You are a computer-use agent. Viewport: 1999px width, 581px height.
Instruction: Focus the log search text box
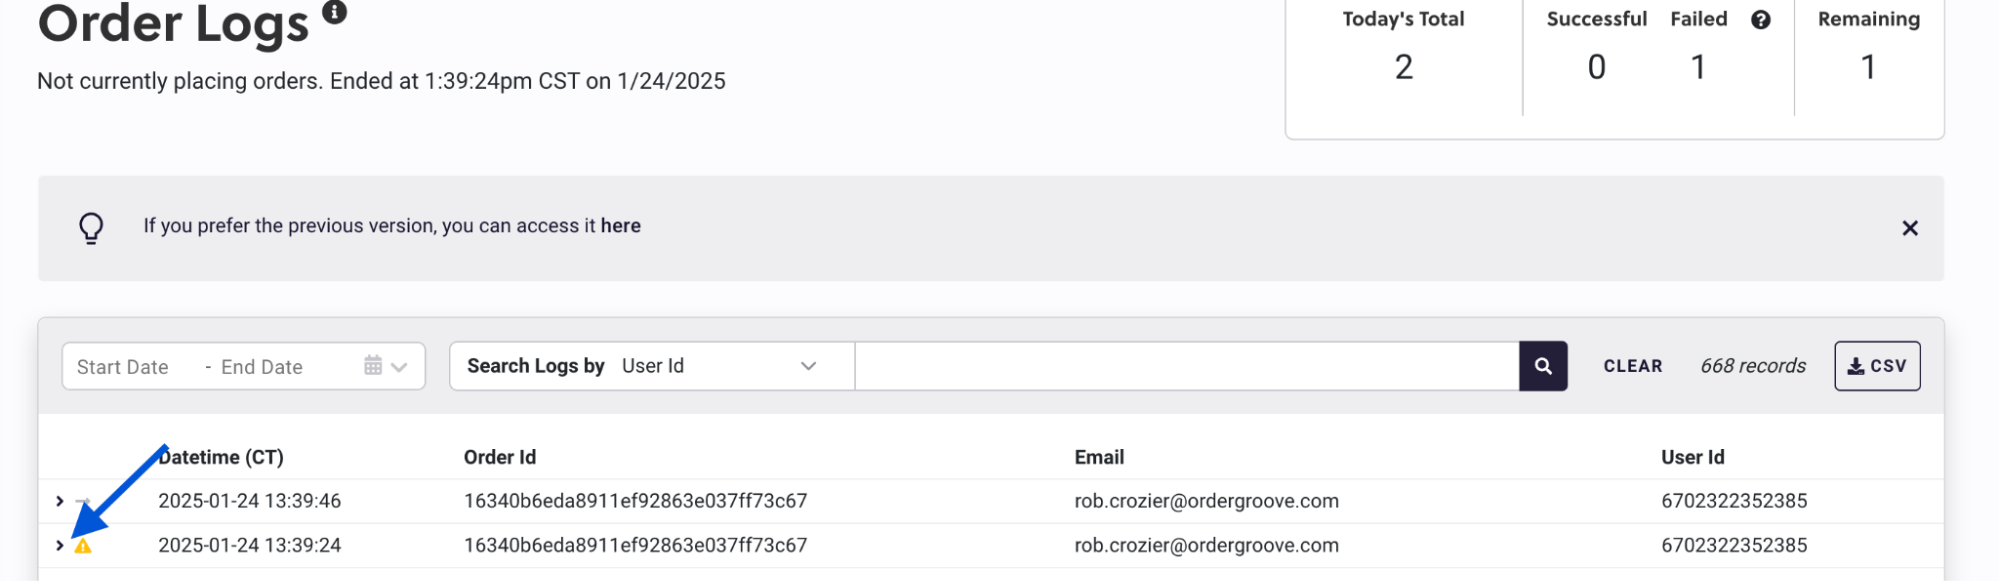click(1187, 366)
